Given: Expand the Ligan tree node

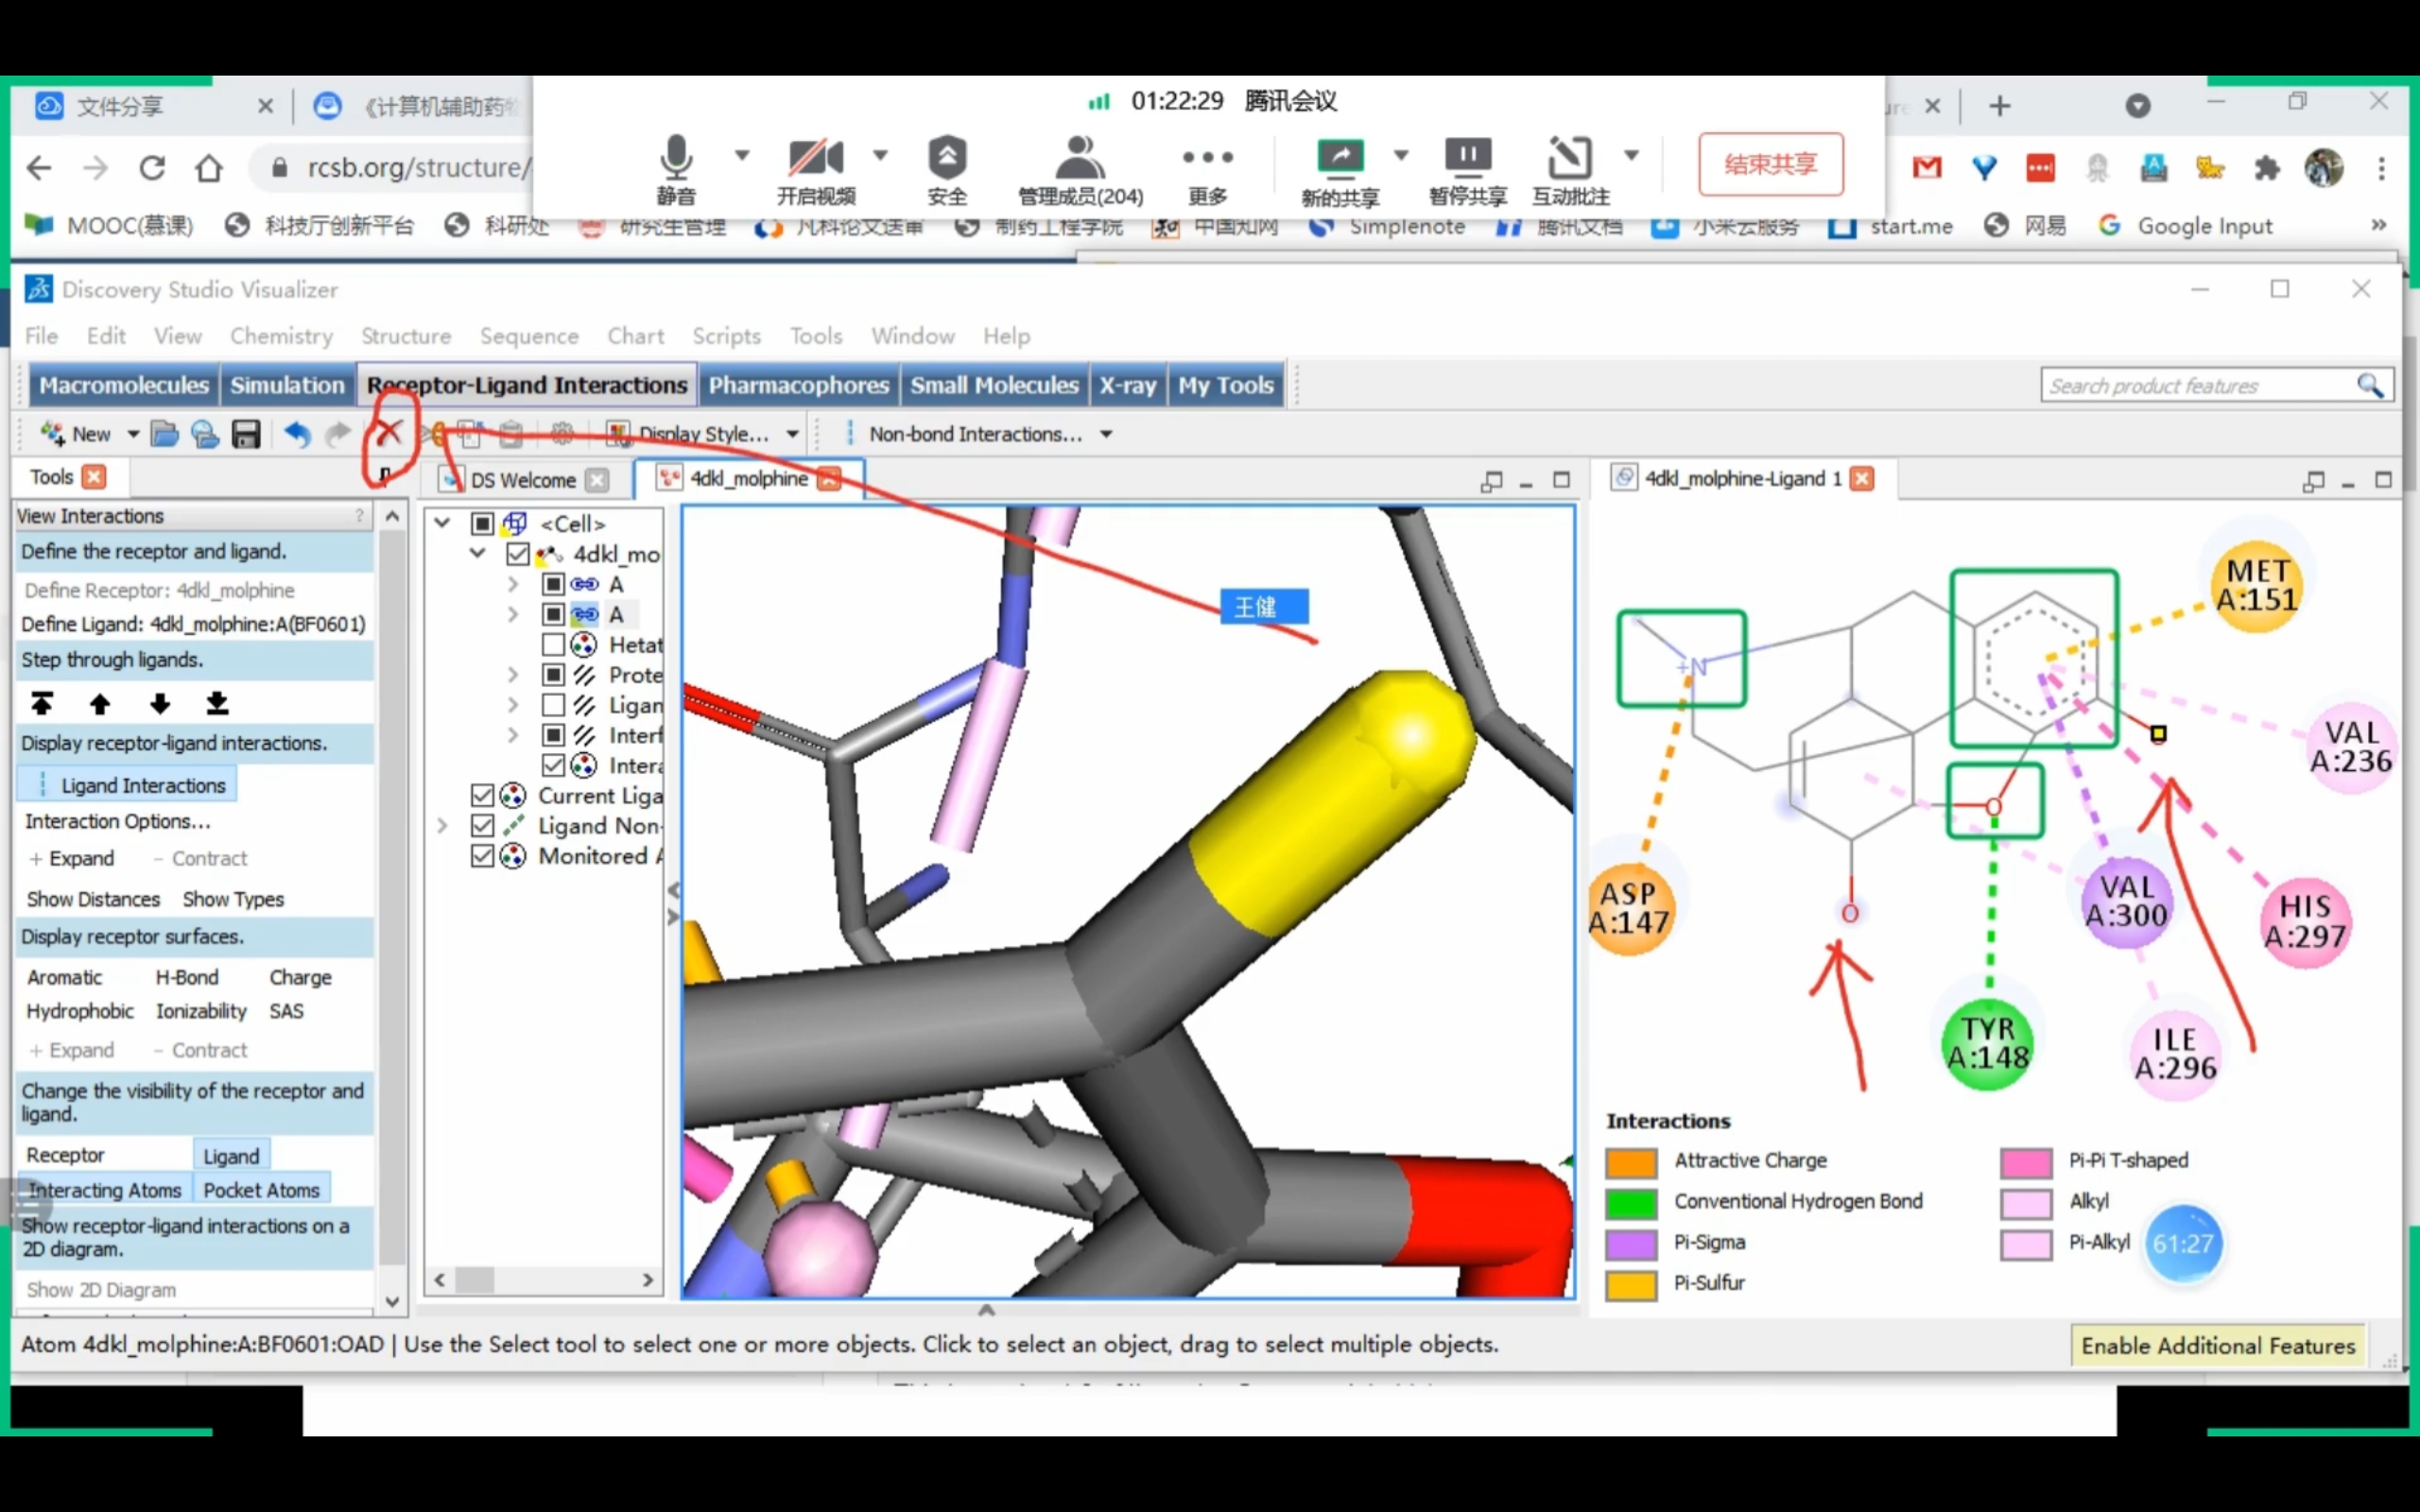Looking at the screenshot, I should (513, 704).
